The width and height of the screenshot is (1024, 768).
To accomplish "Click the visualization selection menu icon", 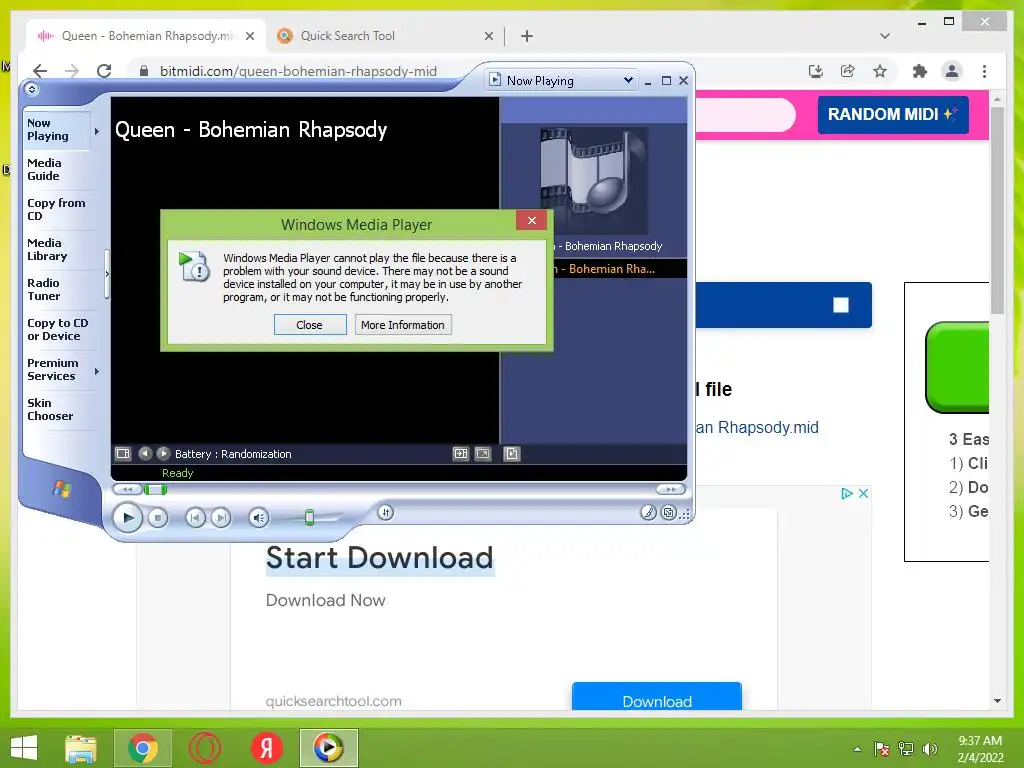I will click(x=123, y=453).
